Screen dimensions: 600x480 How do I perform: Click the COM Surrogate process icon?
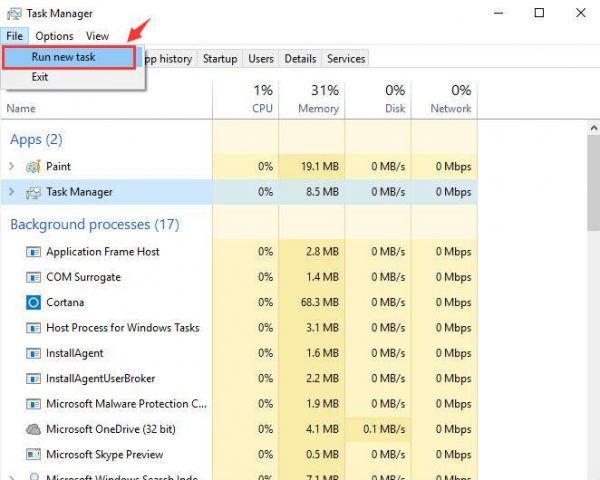click(33, 277)
